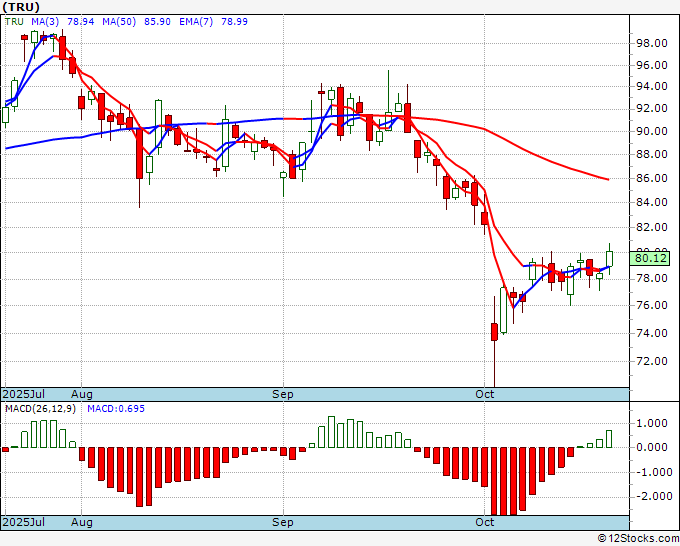The height and width of the screenshot is (546, 680).
Task: Click the Aug label on MACD axis
Action: [82, 522]
